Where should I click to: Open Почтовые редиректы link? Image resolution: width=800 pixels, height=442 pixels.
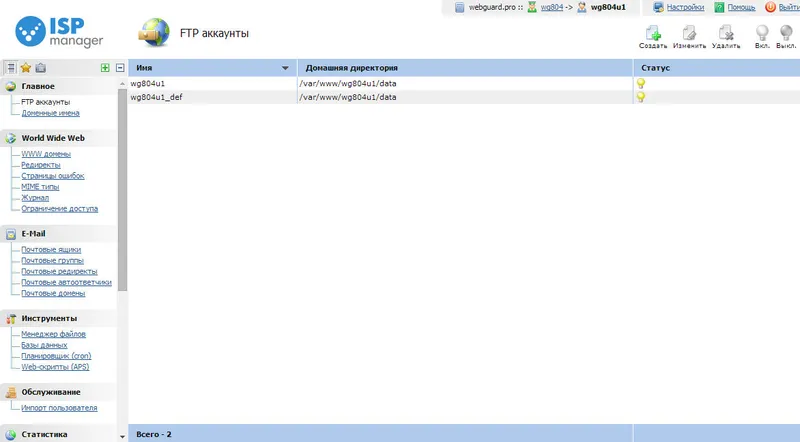[x=59, y=272]
